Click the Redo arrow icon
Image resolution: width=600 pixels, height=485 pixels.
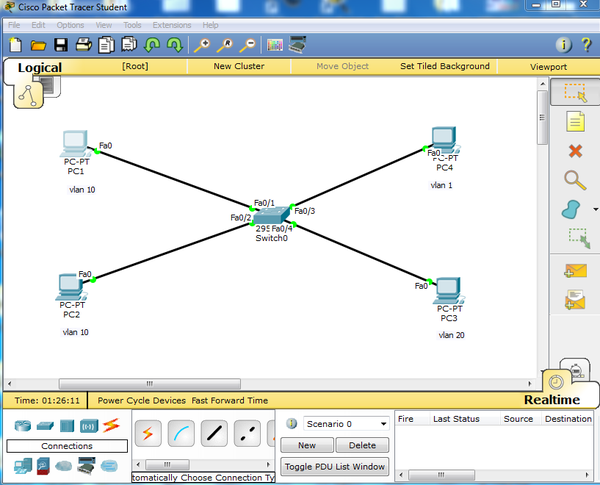pos(174,45)
